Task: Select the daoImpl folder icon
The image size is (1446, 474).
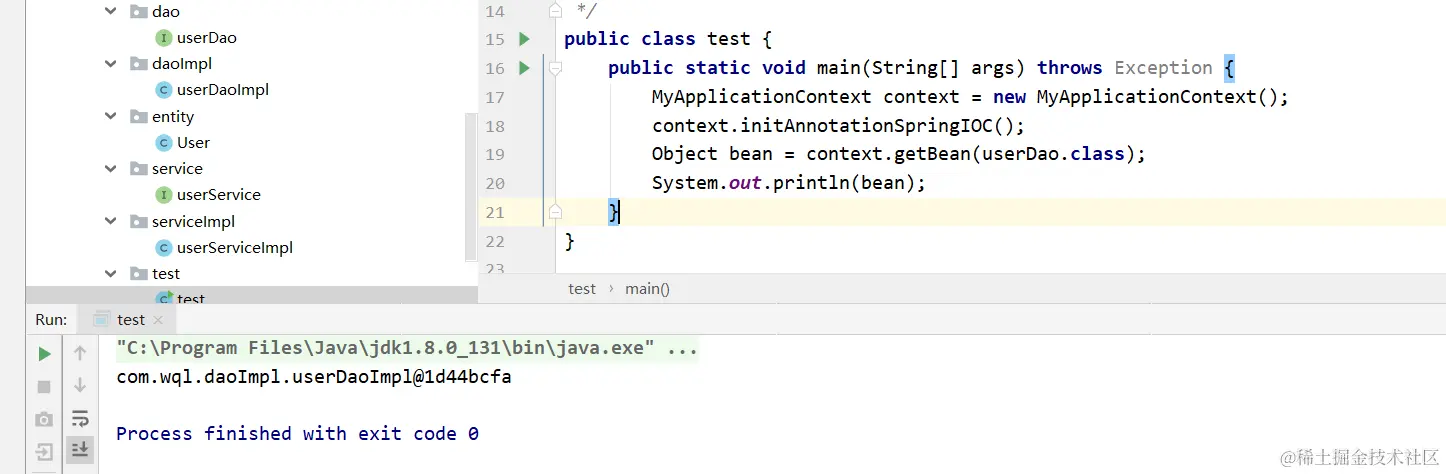Action: (139, 64)
